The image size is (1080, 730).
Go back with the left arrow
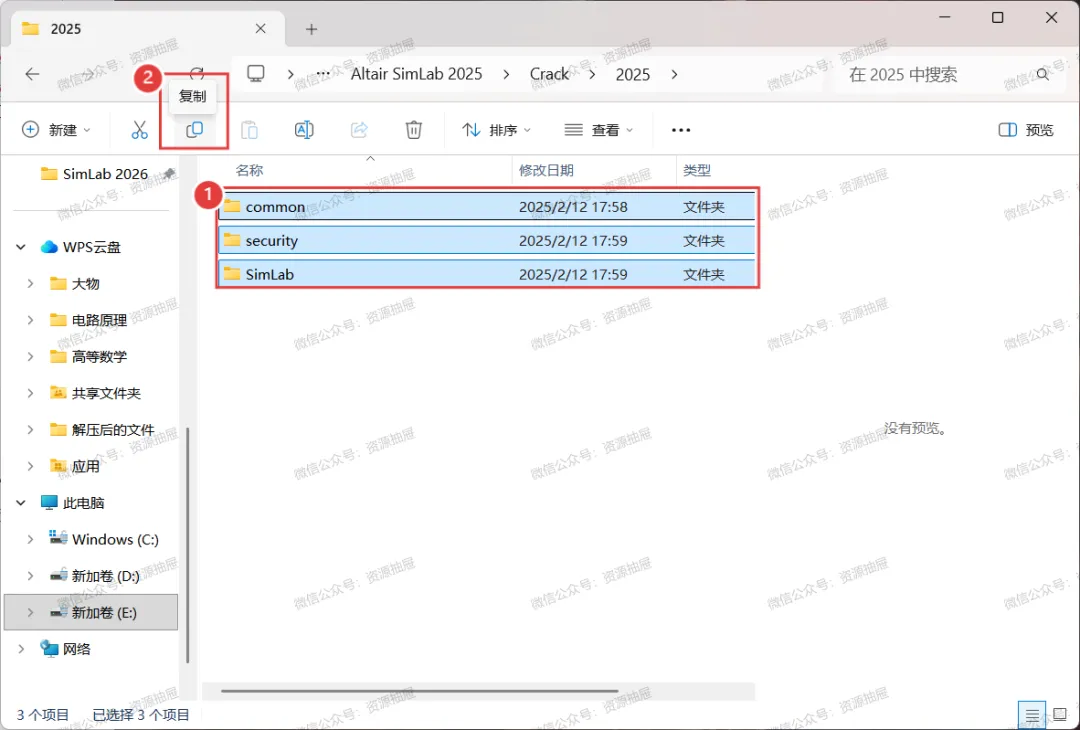(32, 74)
